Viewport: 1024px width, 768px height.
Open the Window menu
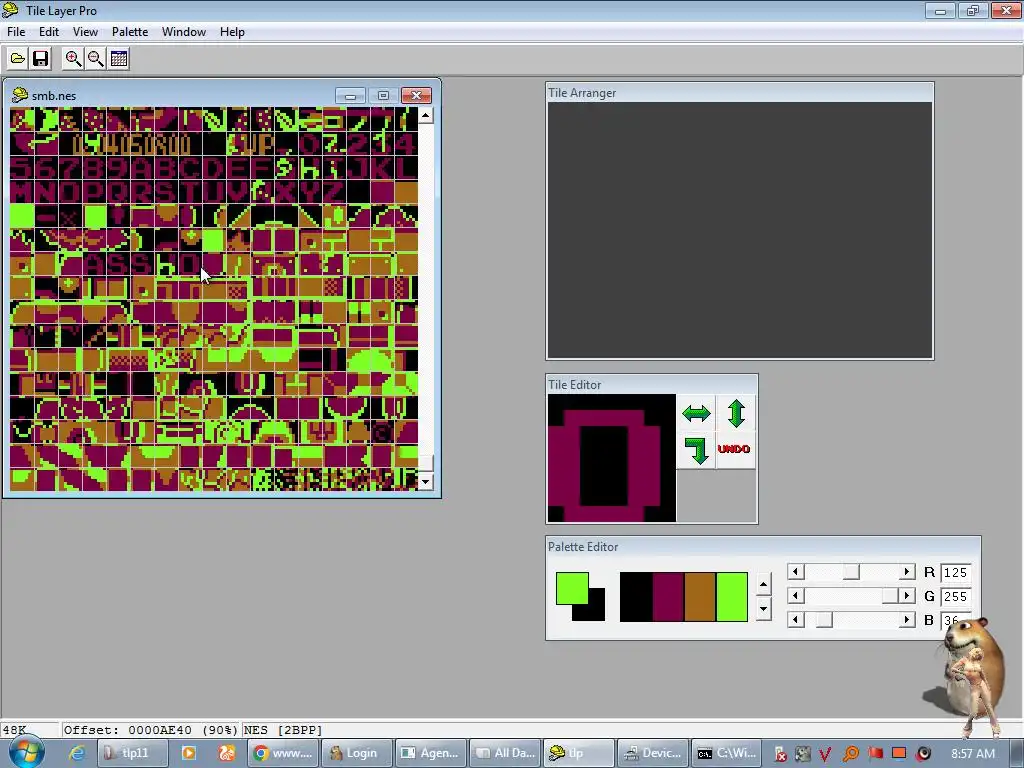(184, 32)
